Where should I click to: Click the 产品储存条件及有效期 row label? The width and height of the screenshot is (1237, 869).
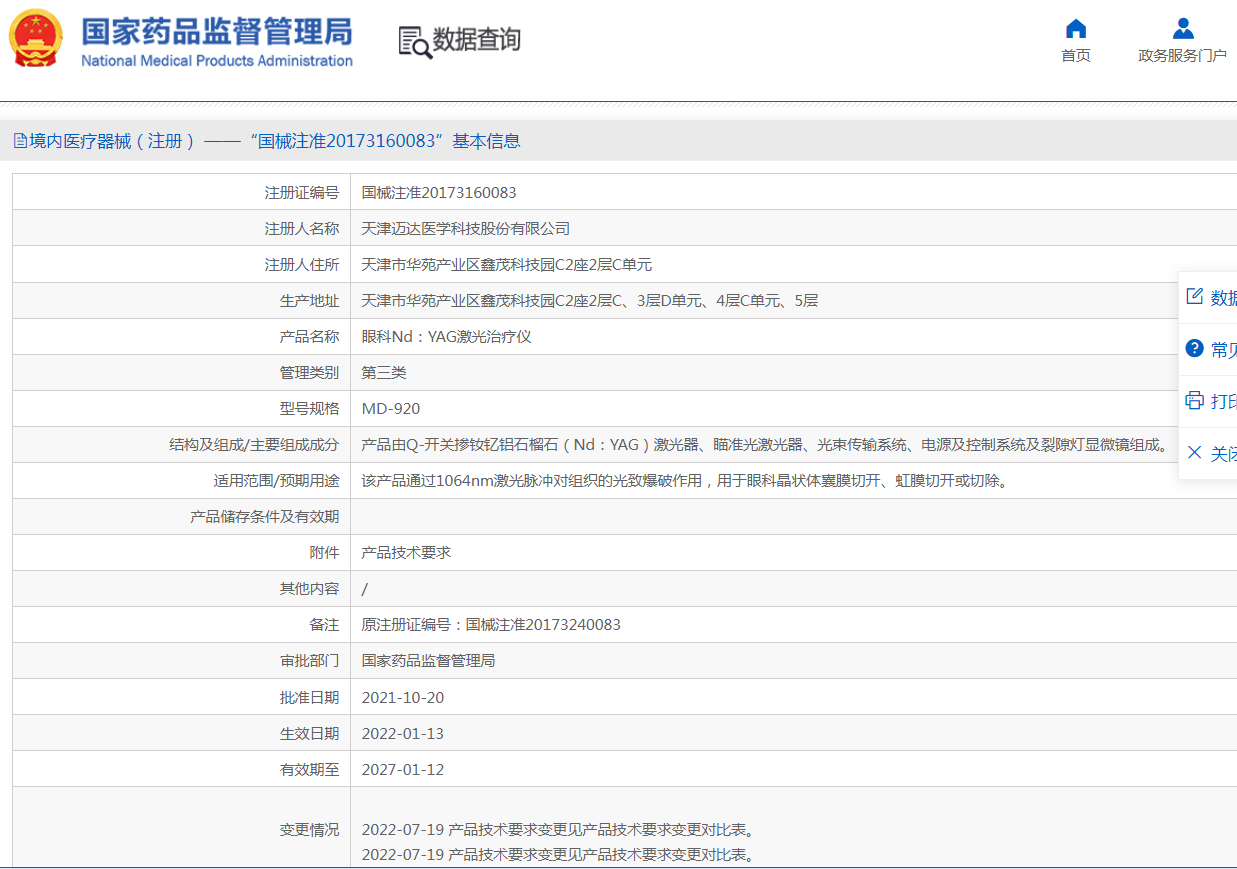coord(264,517)
